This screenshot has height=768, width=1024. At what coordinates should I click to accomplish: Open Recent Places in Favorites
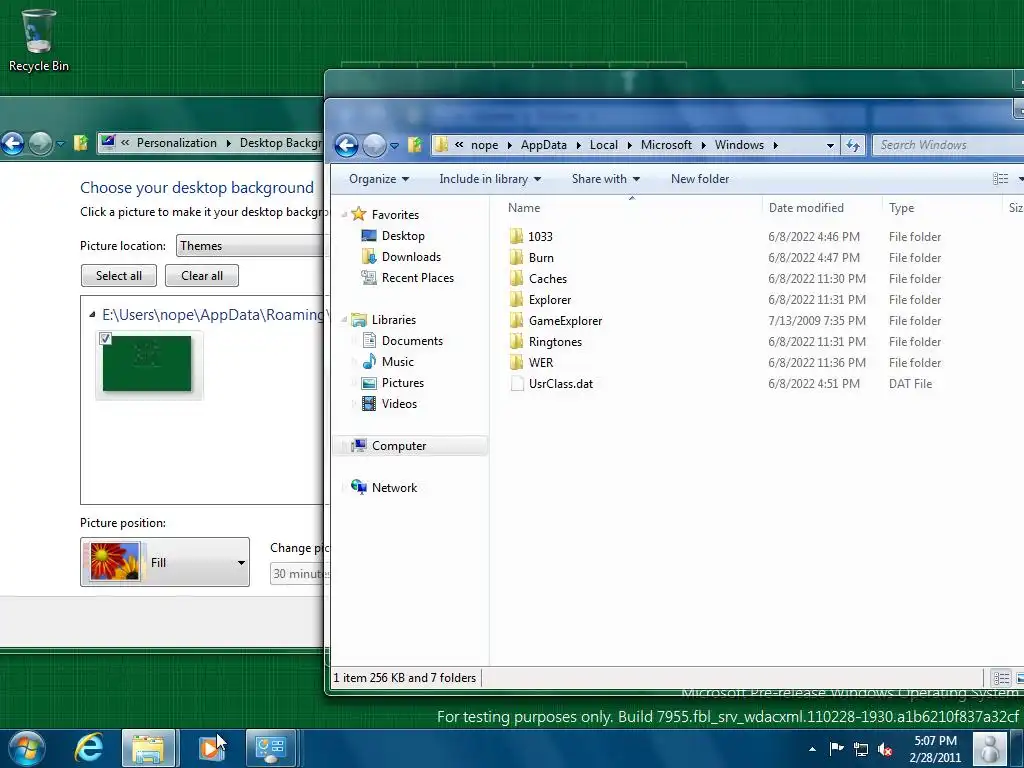pos(417,278)
